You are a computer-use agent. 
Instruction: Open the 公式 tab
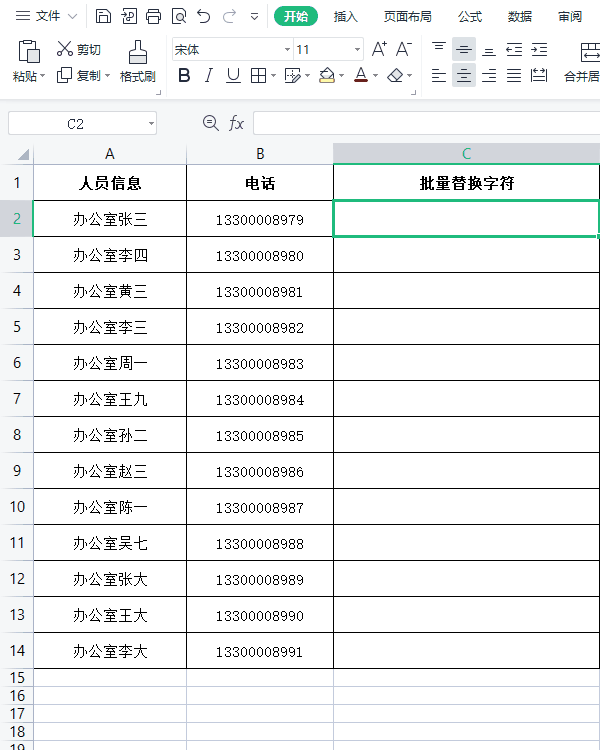[469, 16]
